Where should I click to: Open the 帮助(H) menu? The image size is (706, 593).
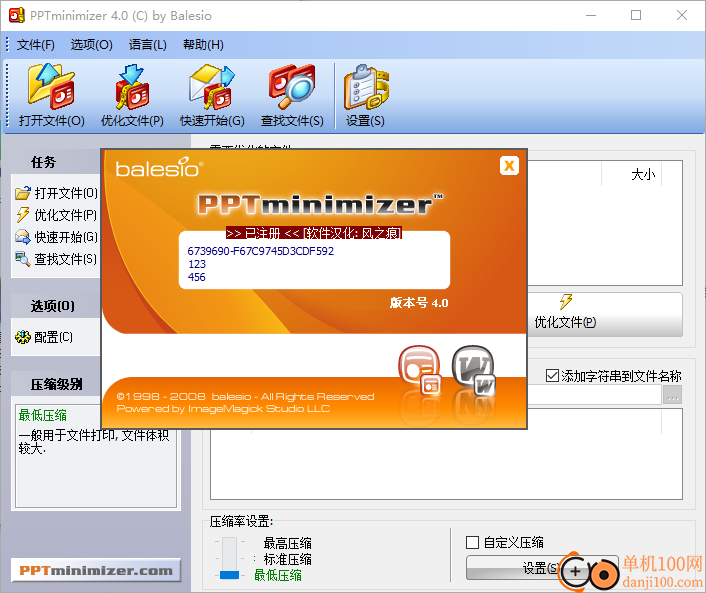pyautogui.click(x=203, y=45)
